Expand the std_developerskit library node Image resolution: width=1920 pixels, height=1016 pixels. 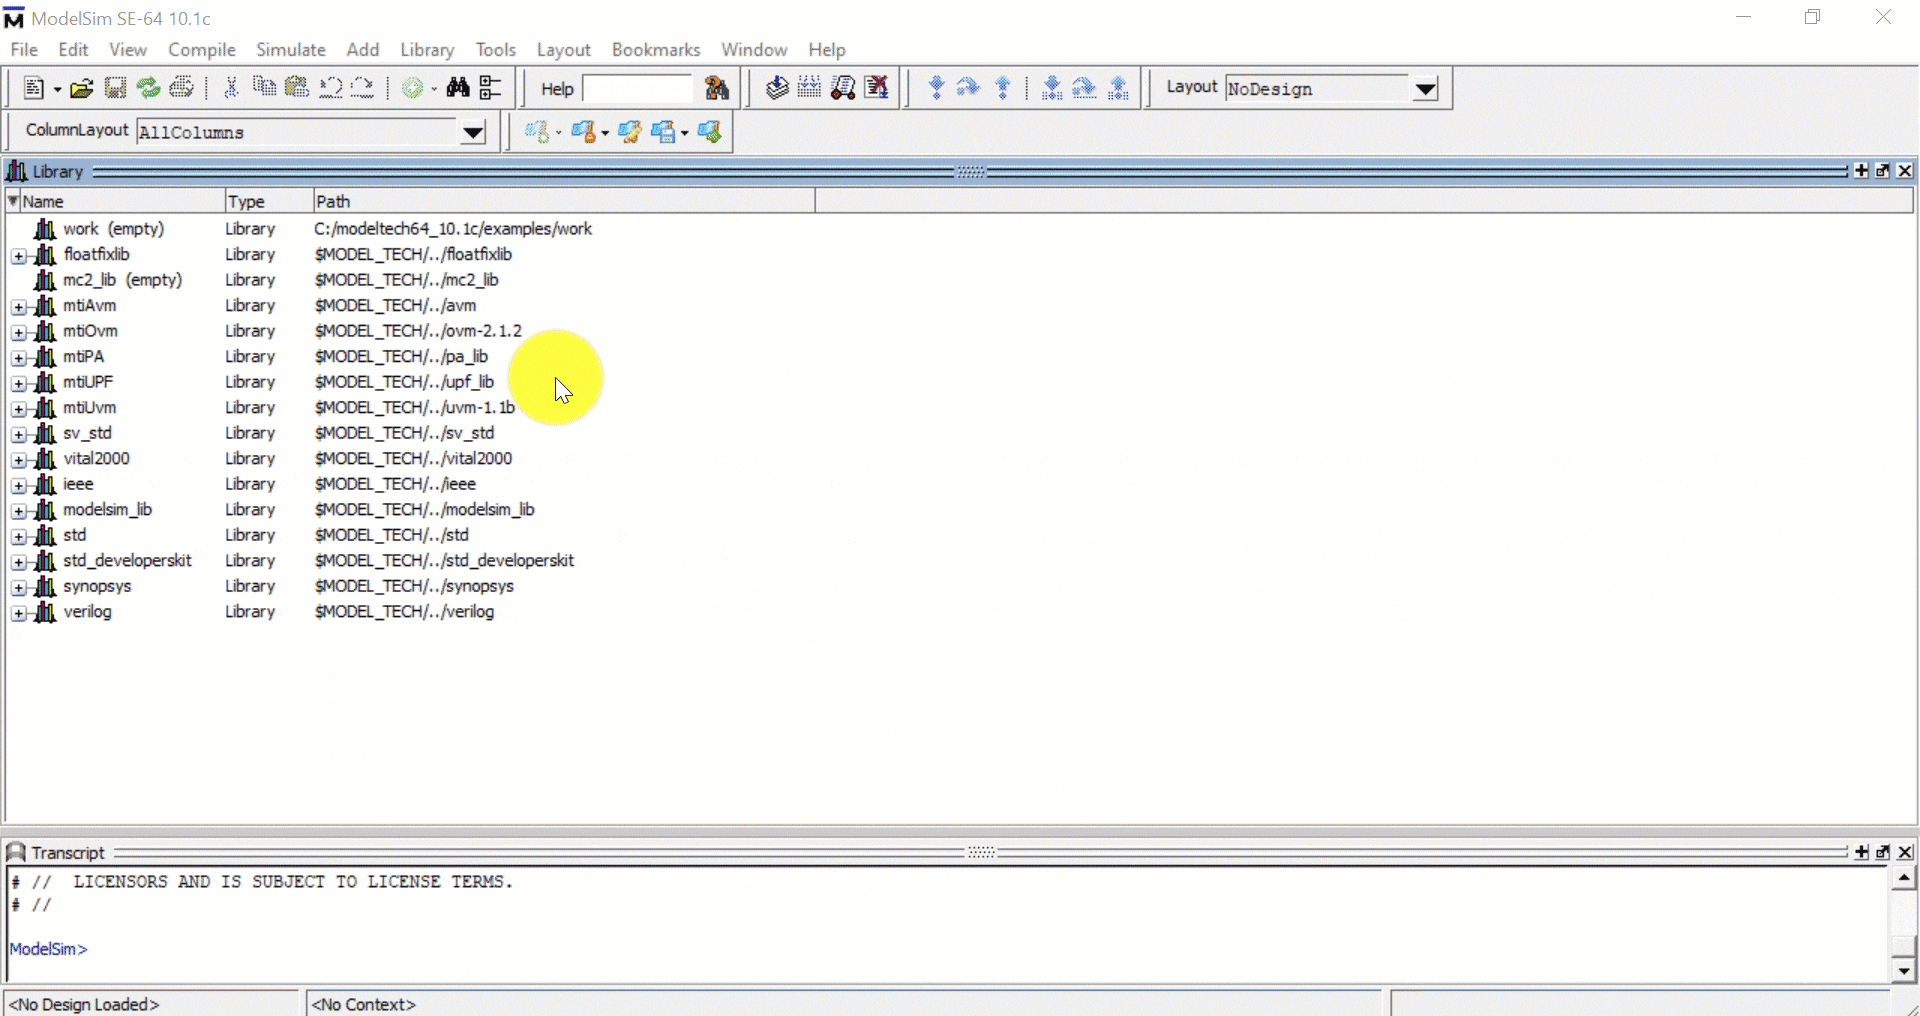point(19,563)
